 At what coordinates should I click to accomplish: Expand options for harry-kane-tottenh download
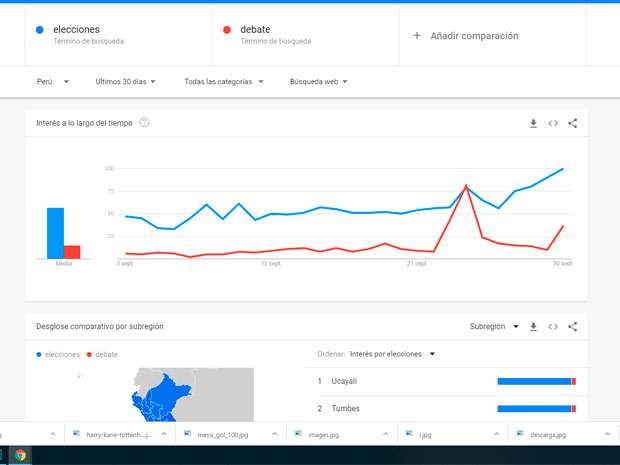[x=164, y=434]
